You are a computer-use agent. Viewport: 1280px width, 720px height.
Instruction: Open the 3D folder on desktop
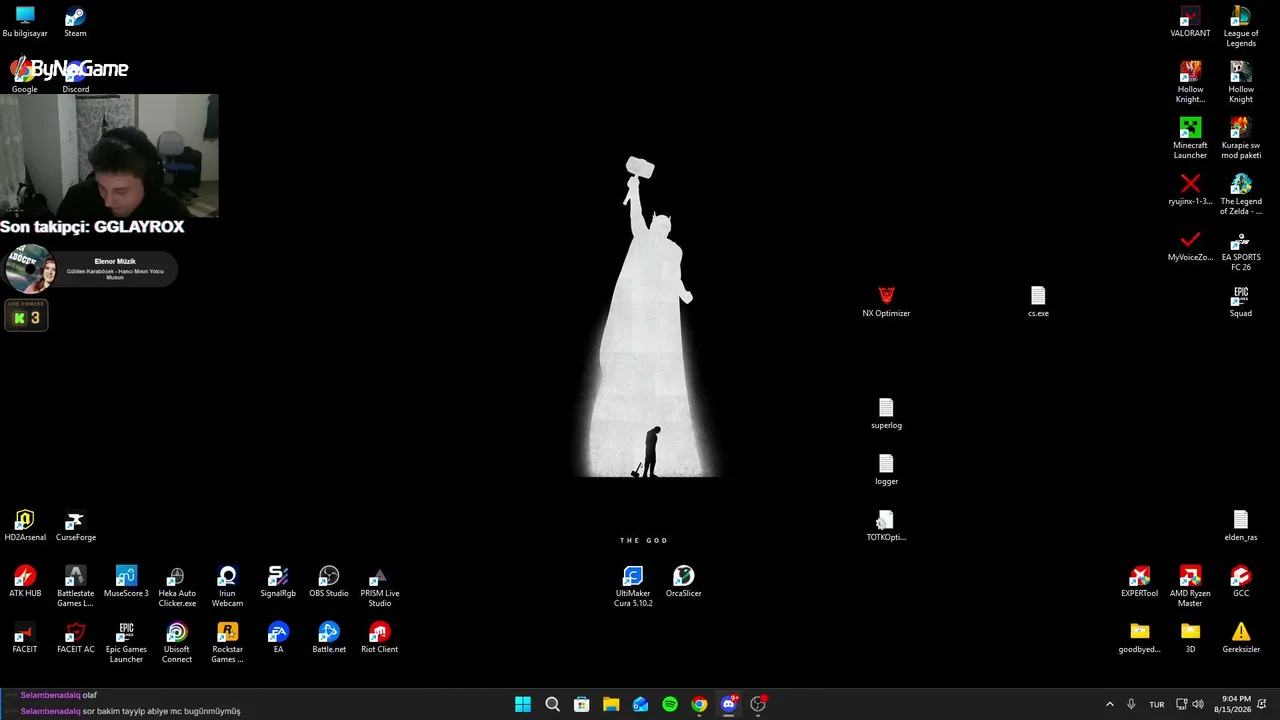[x=1190, y=638]
